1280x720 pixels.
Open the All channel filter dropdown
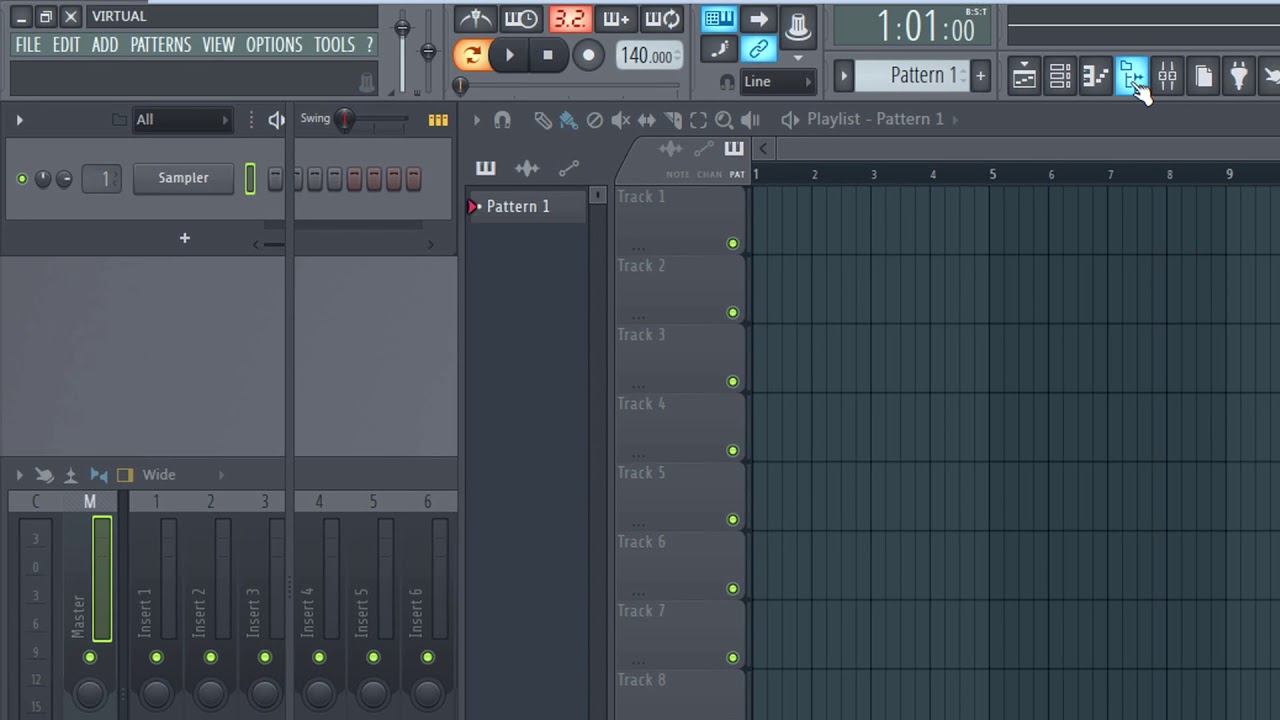(x=182, y=120)
